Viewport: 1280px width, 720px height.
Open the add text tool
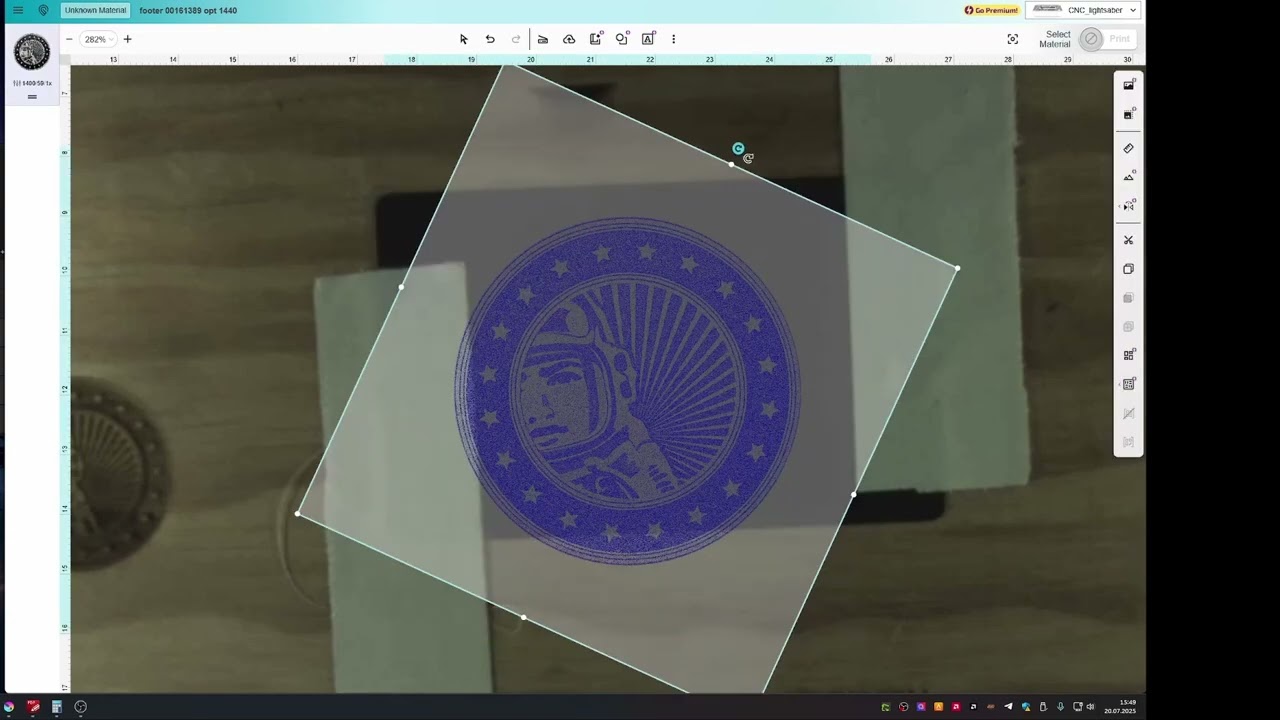[648, 39]
